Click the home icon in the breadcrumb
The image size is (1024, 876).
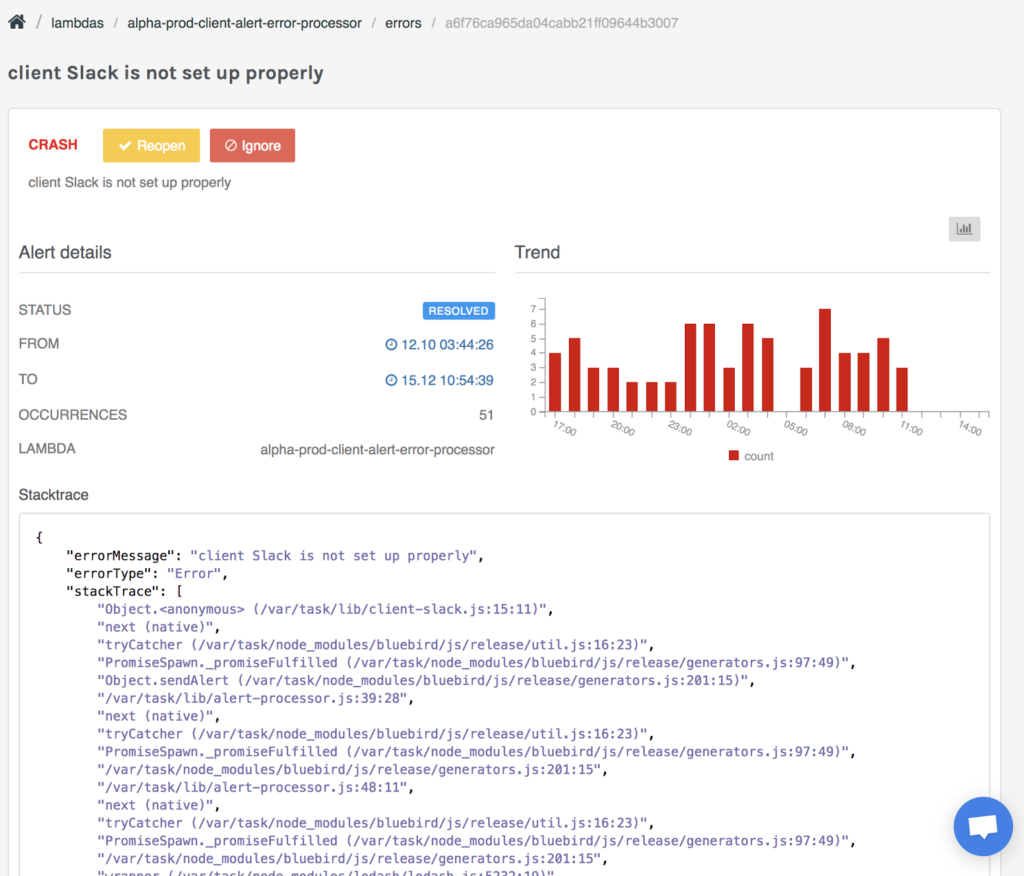coord(16,21)
